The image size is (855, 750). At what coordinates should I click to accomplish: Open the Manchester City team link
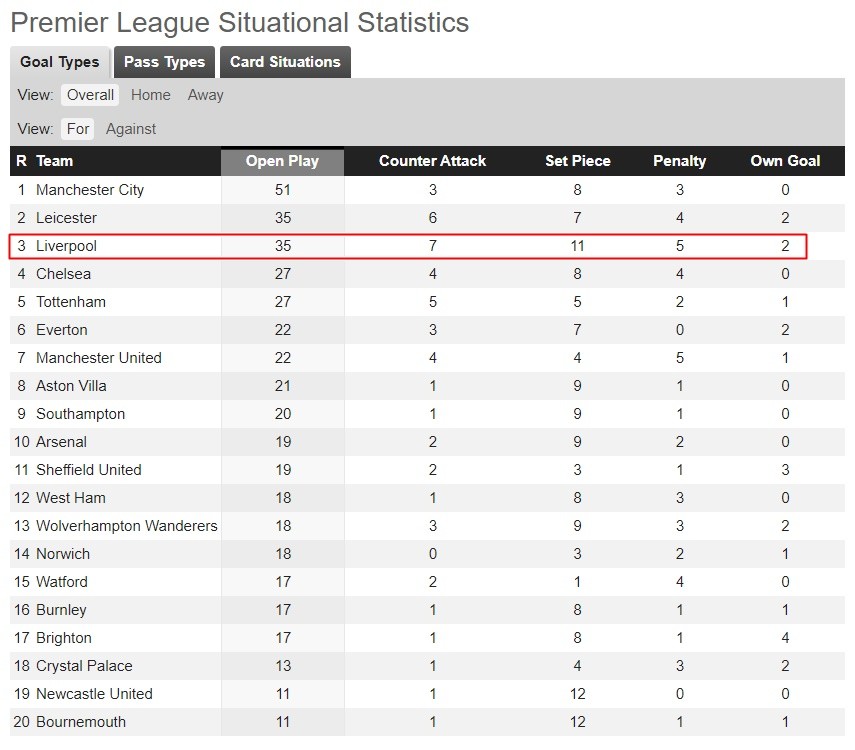click(x=90, y=190)
